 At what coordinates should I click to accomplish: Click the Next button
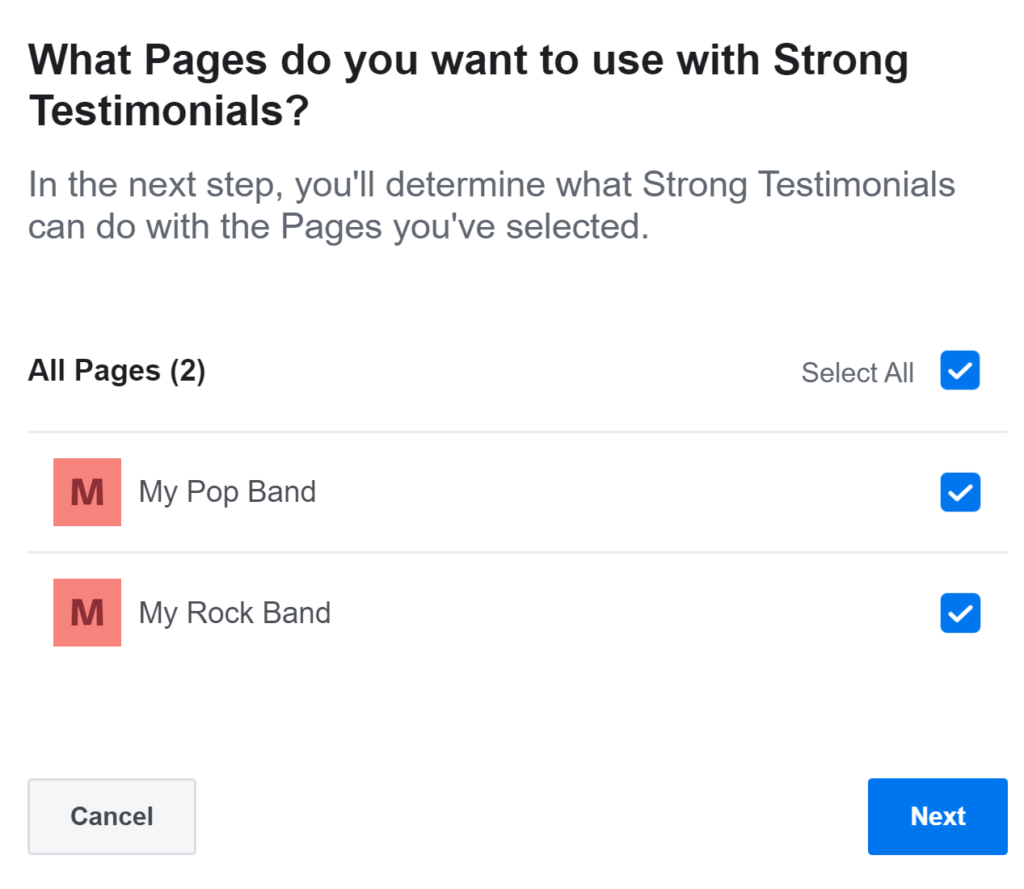938,816
